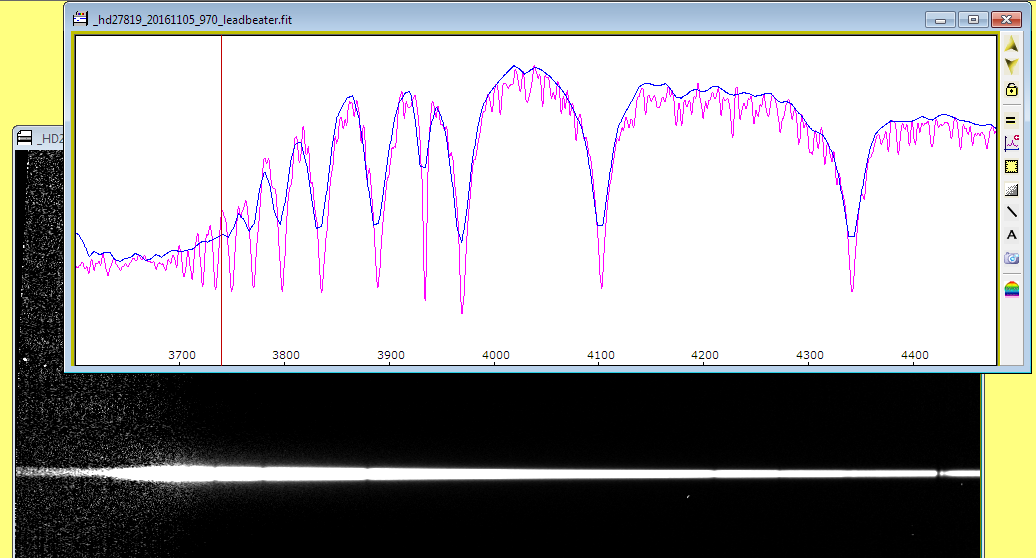Open the leadbeater.fit window system menu icon
This screenshot has width=1036, height=558.
(x=80, y=18)
